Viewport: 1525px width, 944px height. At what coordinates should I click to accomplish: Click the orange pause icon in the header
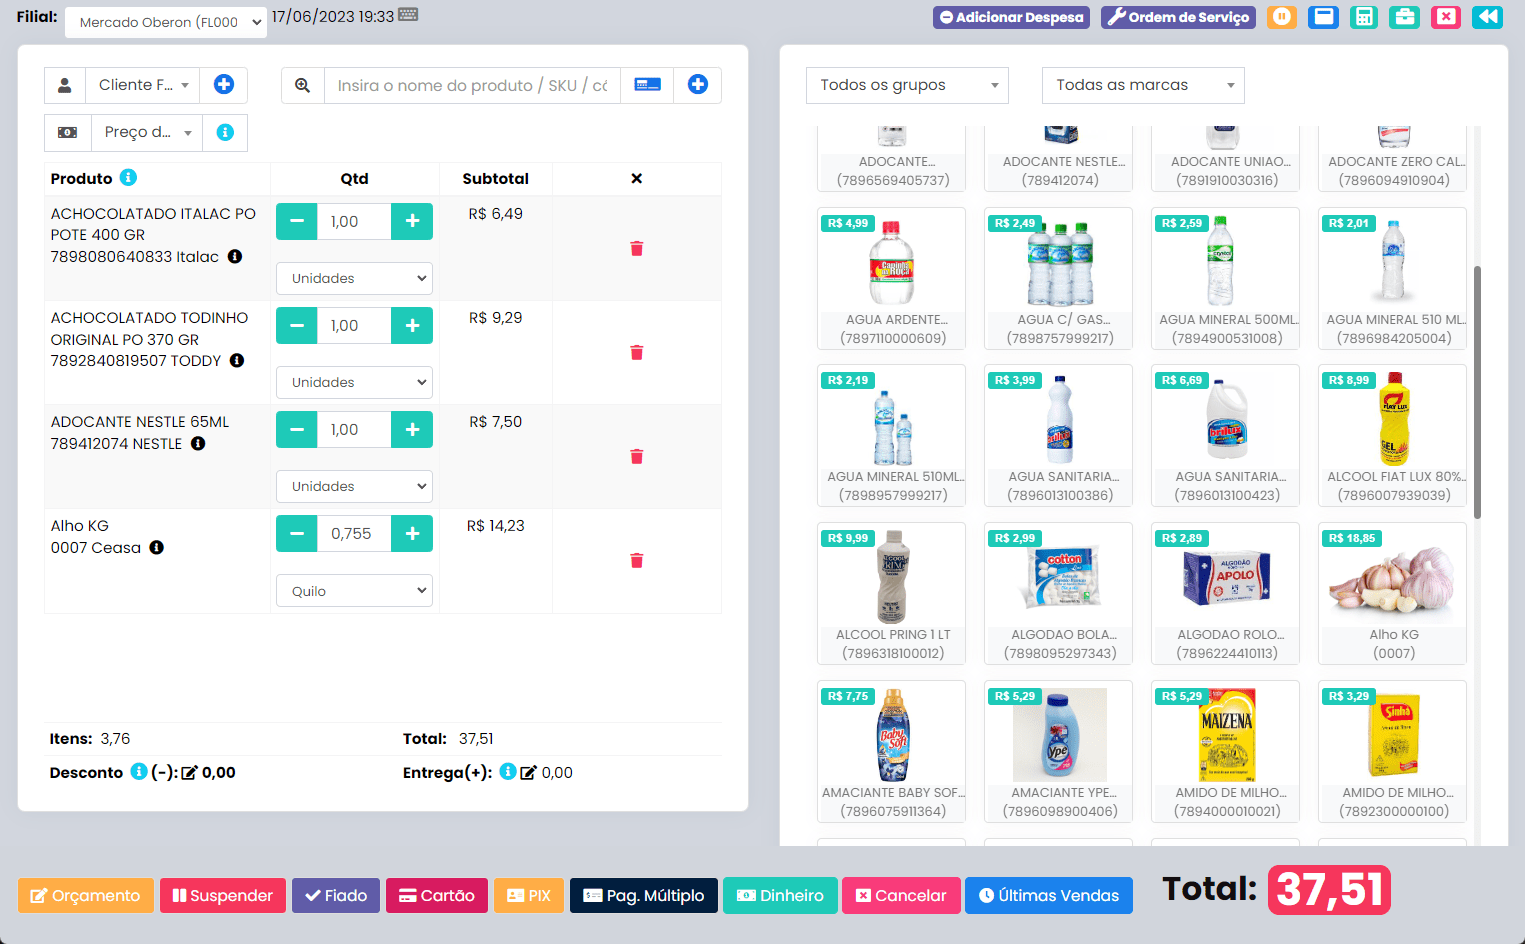point(1282,17)
